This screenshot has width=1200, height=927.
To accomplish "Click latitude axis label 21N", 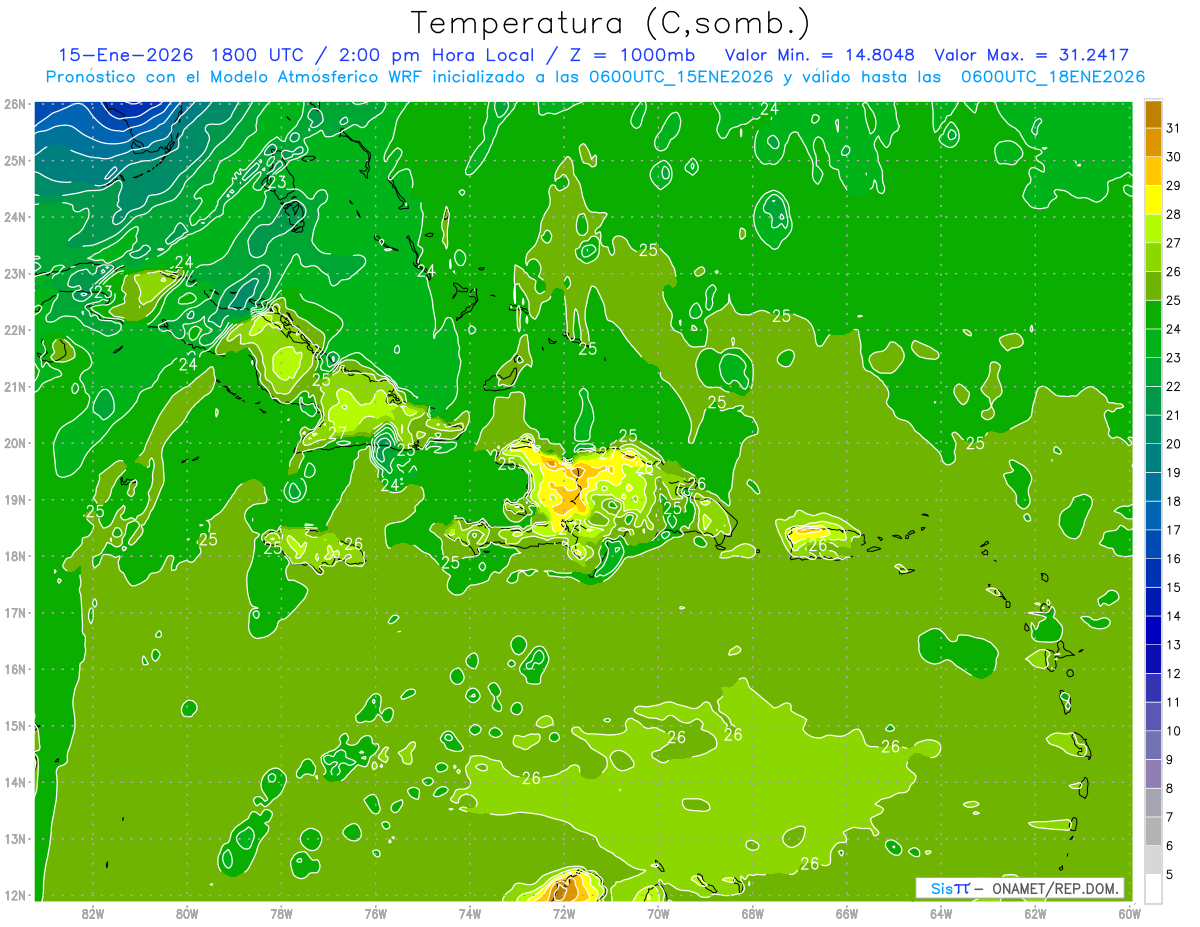I will tap(15, 386).
